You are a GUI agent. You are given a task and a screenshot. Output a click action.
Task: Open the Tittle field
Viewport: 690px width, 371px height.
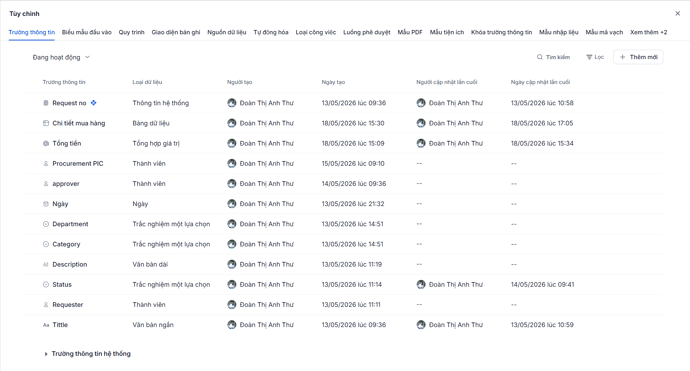pos(60,325)
